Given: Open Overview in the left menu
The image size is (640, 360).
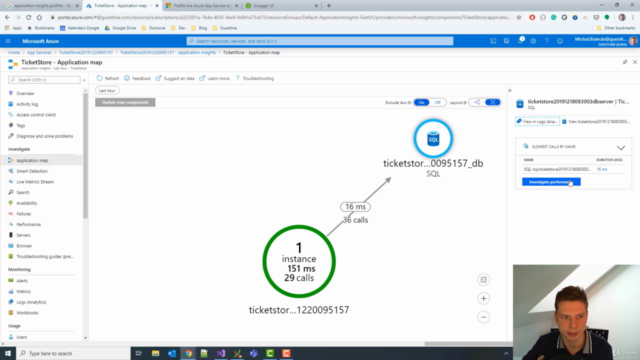Looking at the screenshot, I should [x=25, y=93].
